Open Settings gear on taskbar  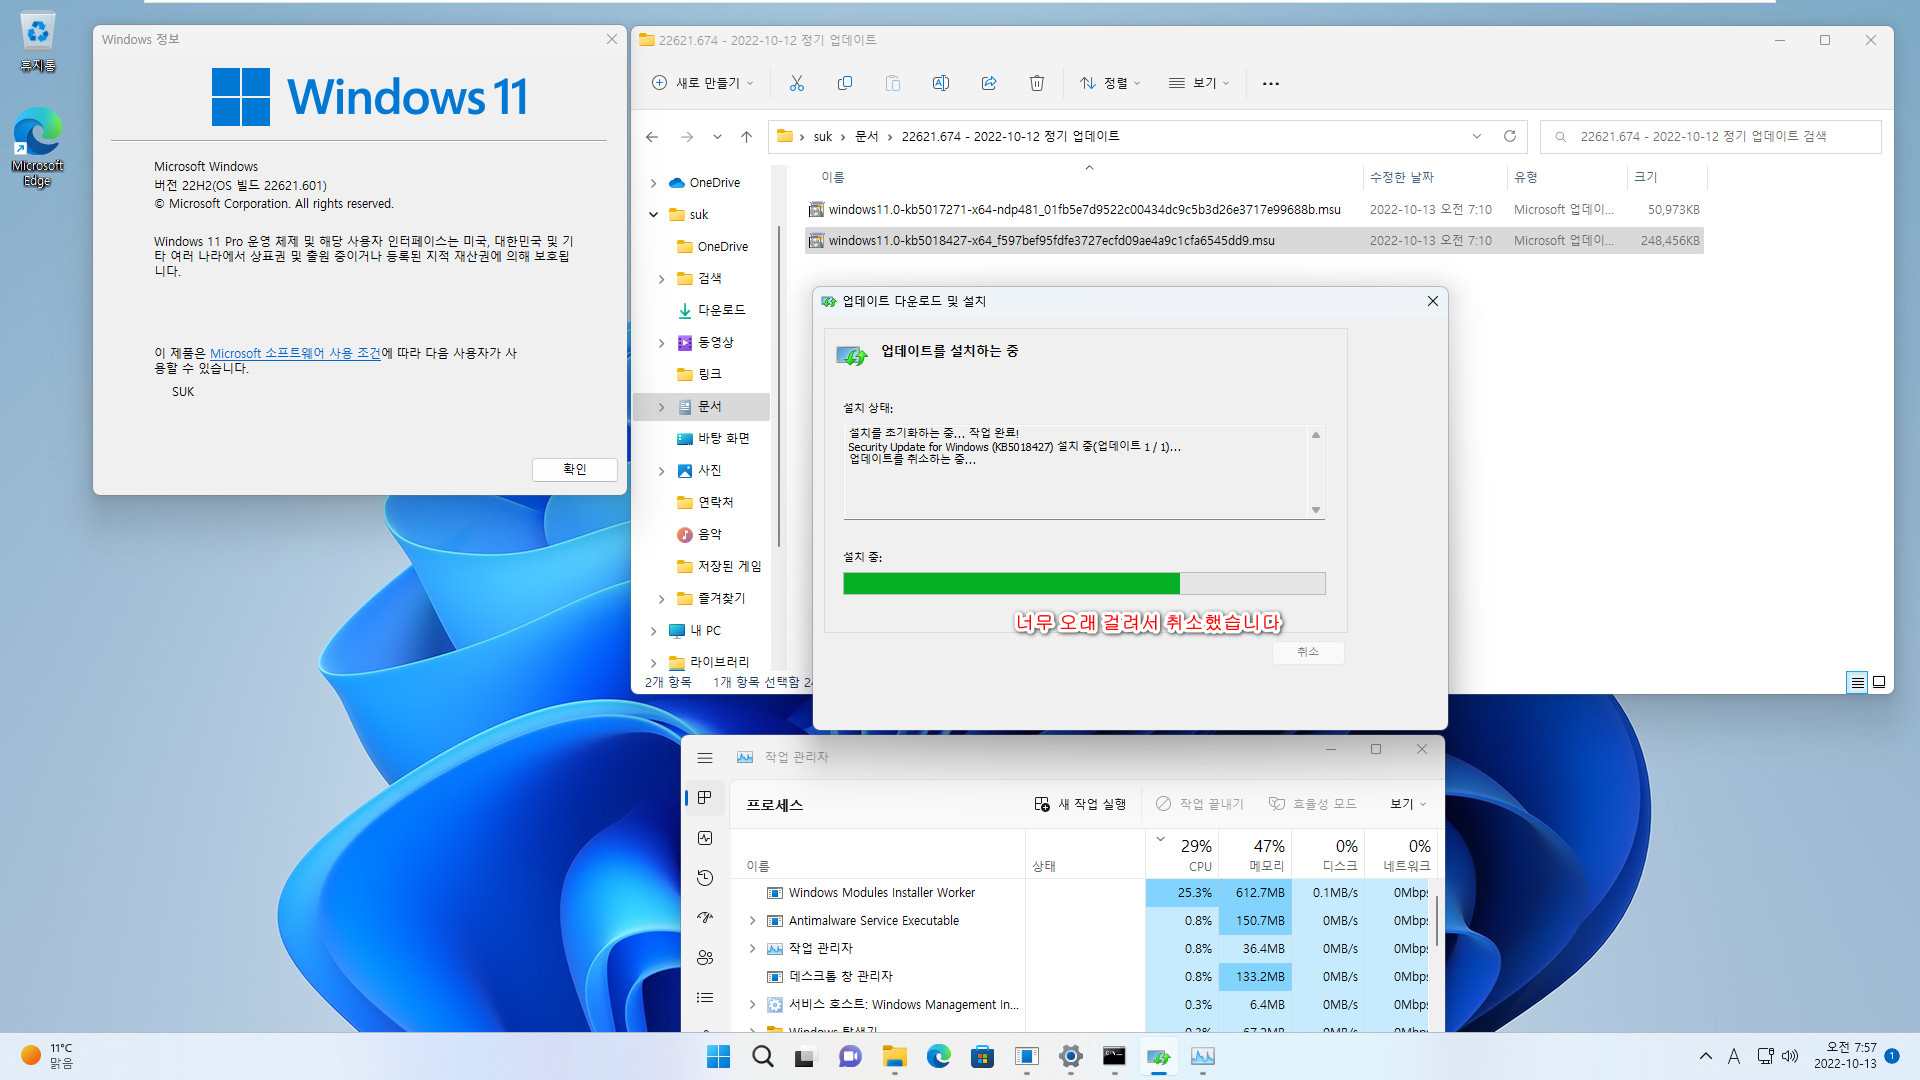[x=1070, y=1056]
